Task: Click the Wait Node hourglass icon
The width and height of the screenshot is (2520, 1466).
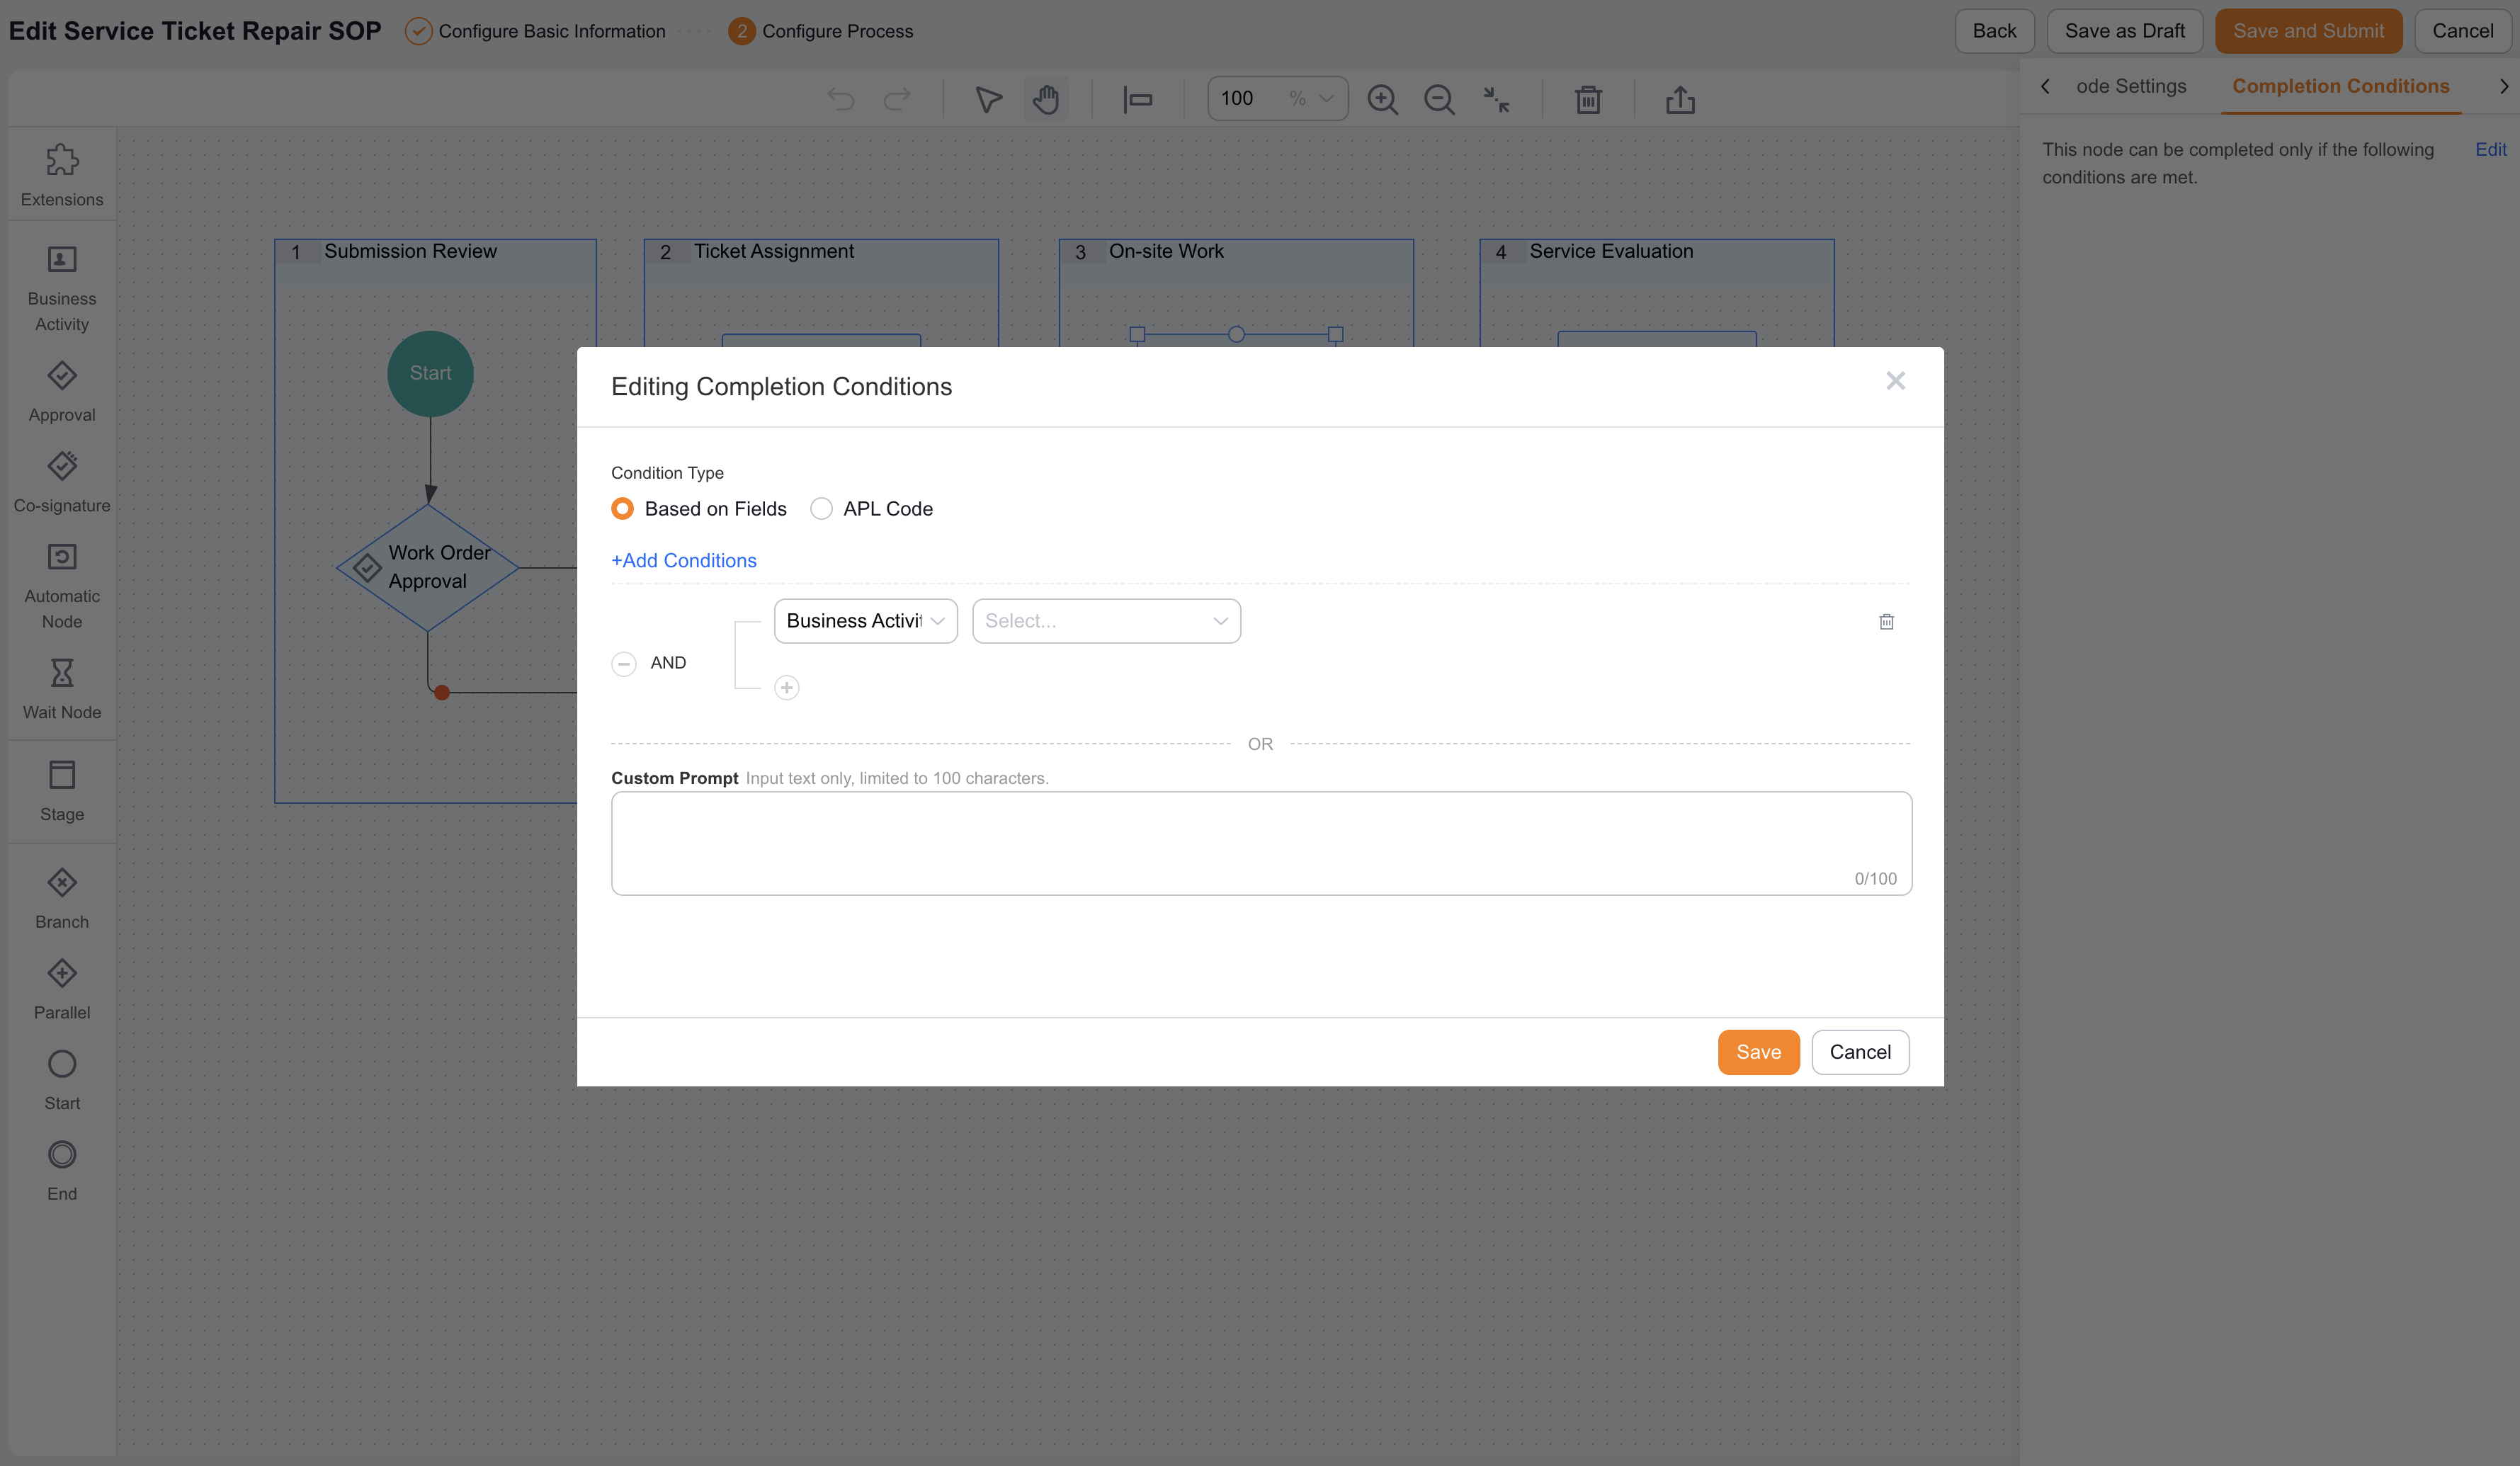Action: pyautogui.click(x=62, y=672)
